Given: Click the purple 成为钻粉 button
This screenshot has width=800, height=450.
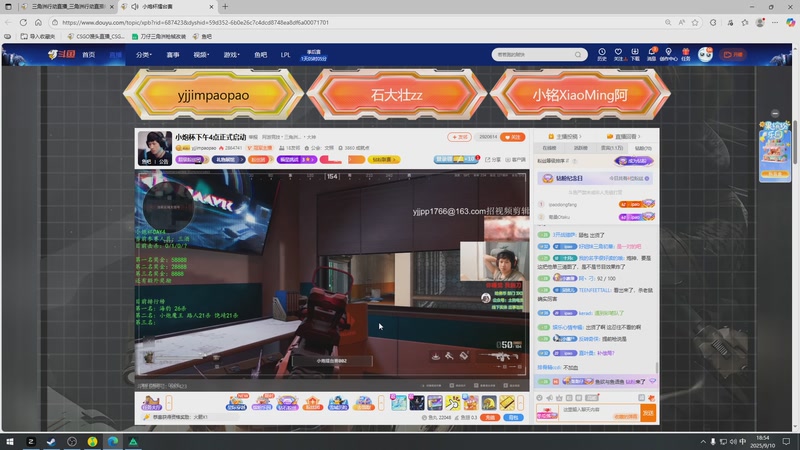Looking at the screenshot, I should (x=634, y=161).
